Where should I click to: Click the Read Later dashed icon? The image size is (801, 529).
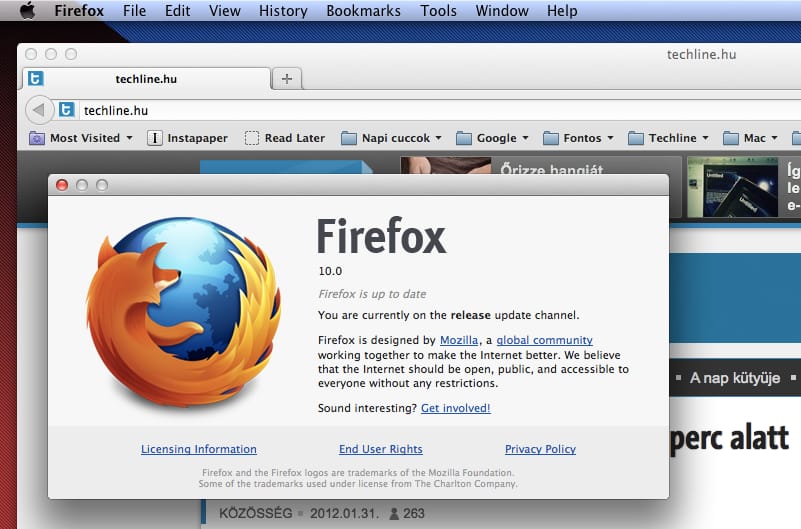pyautogui.click(x=252, y=138)
